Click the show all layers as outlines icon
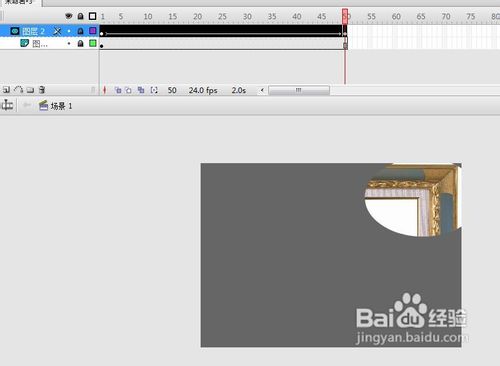 pyautogui.click(x=92, y=16)
